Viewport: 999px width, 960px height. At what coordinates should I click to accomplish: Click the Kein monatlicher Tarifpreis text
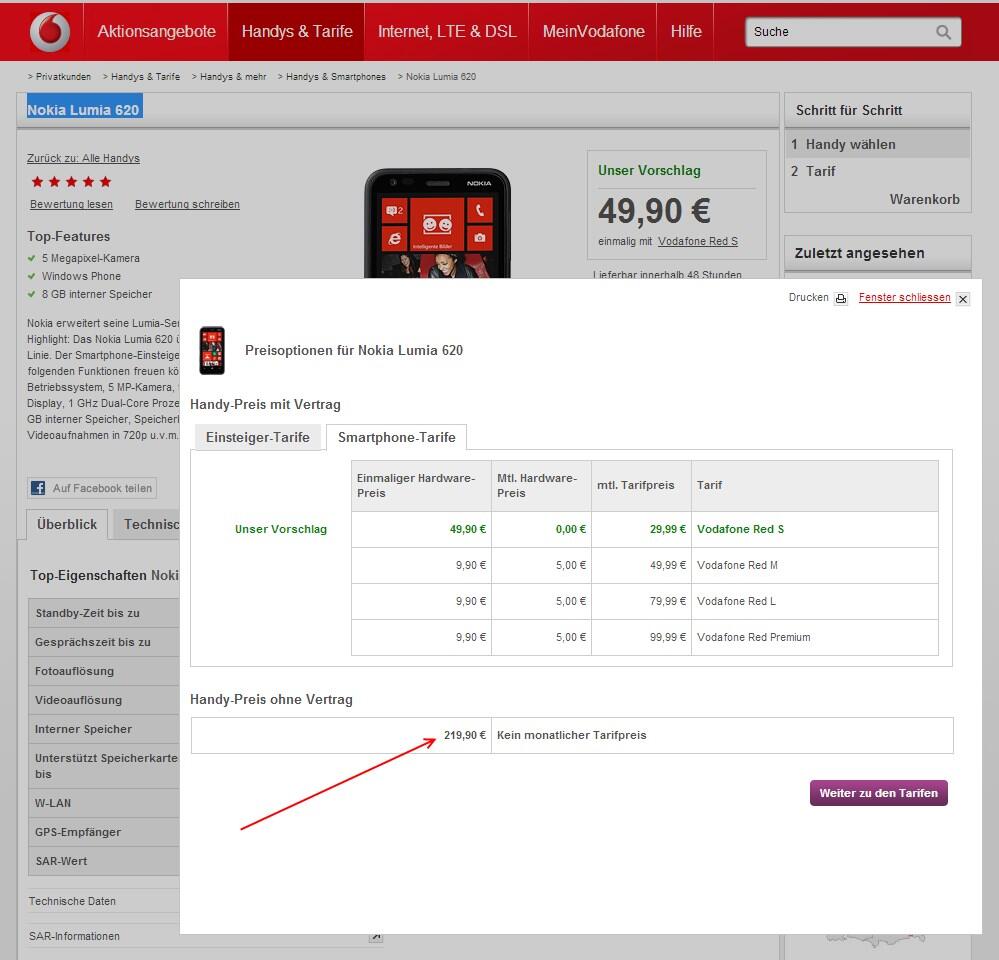point(571,735)
